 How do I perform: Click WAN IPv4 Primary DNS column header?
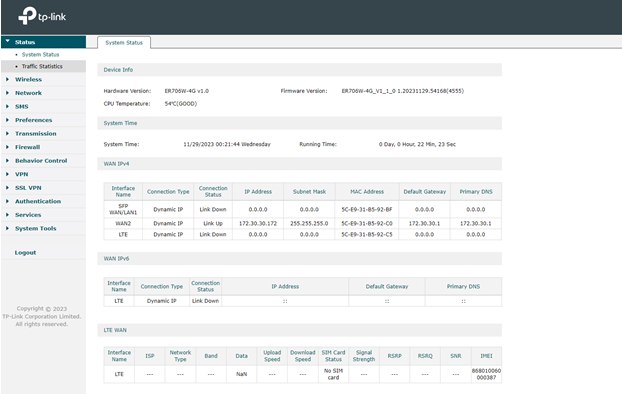476,192
